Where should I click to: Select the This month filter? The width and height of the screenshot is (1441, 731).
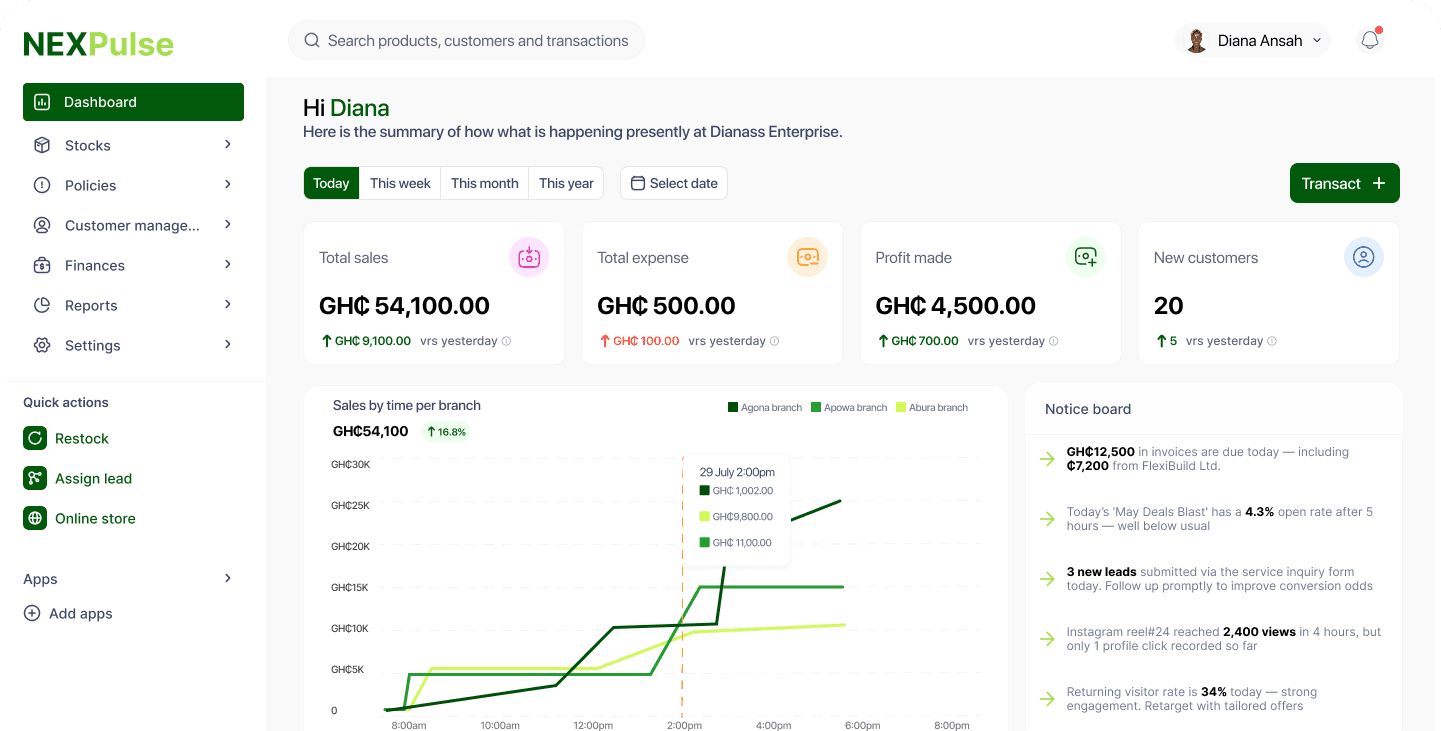point(484,183)
